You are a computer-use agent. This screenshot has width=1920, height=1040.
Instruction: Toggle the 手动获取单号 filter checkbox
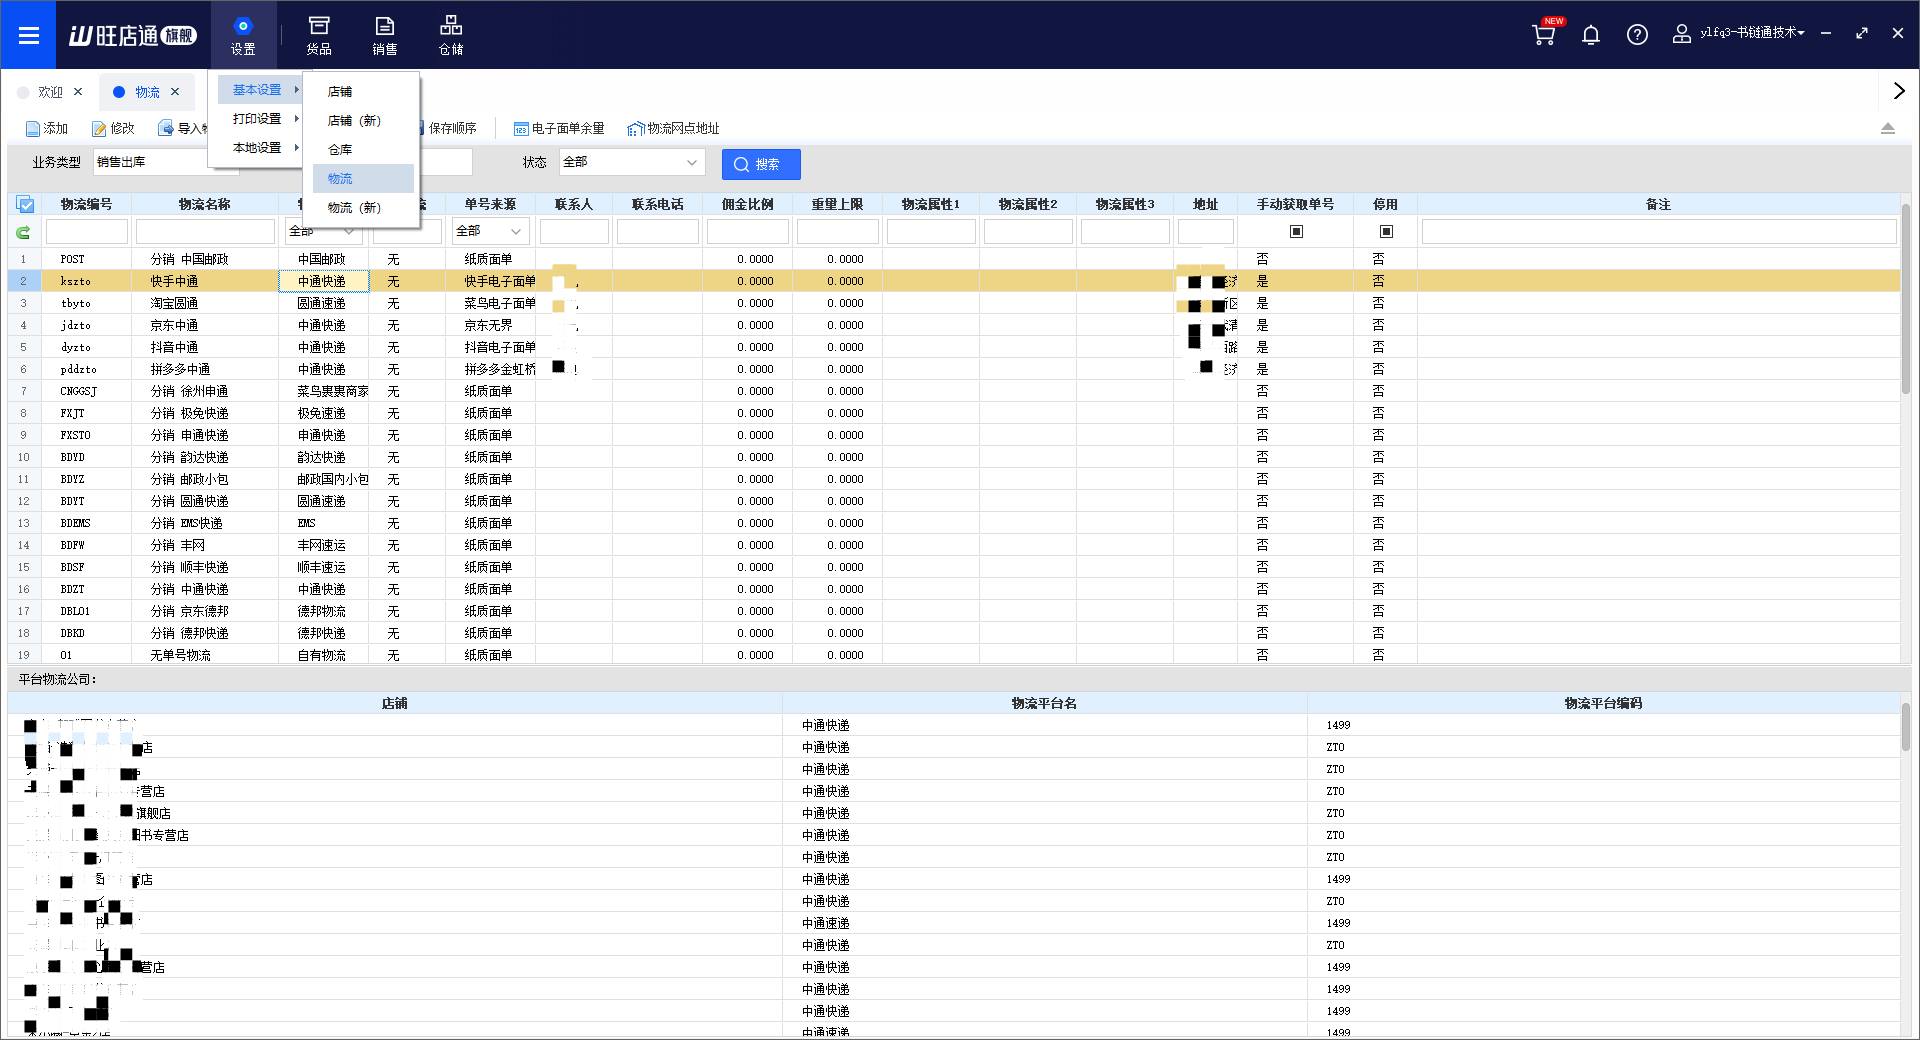(x=1296, y=231)
